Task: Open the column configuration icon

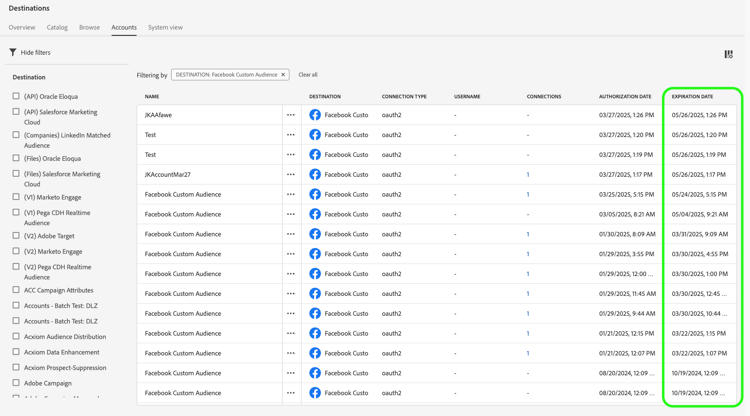Action: [728, 54]
